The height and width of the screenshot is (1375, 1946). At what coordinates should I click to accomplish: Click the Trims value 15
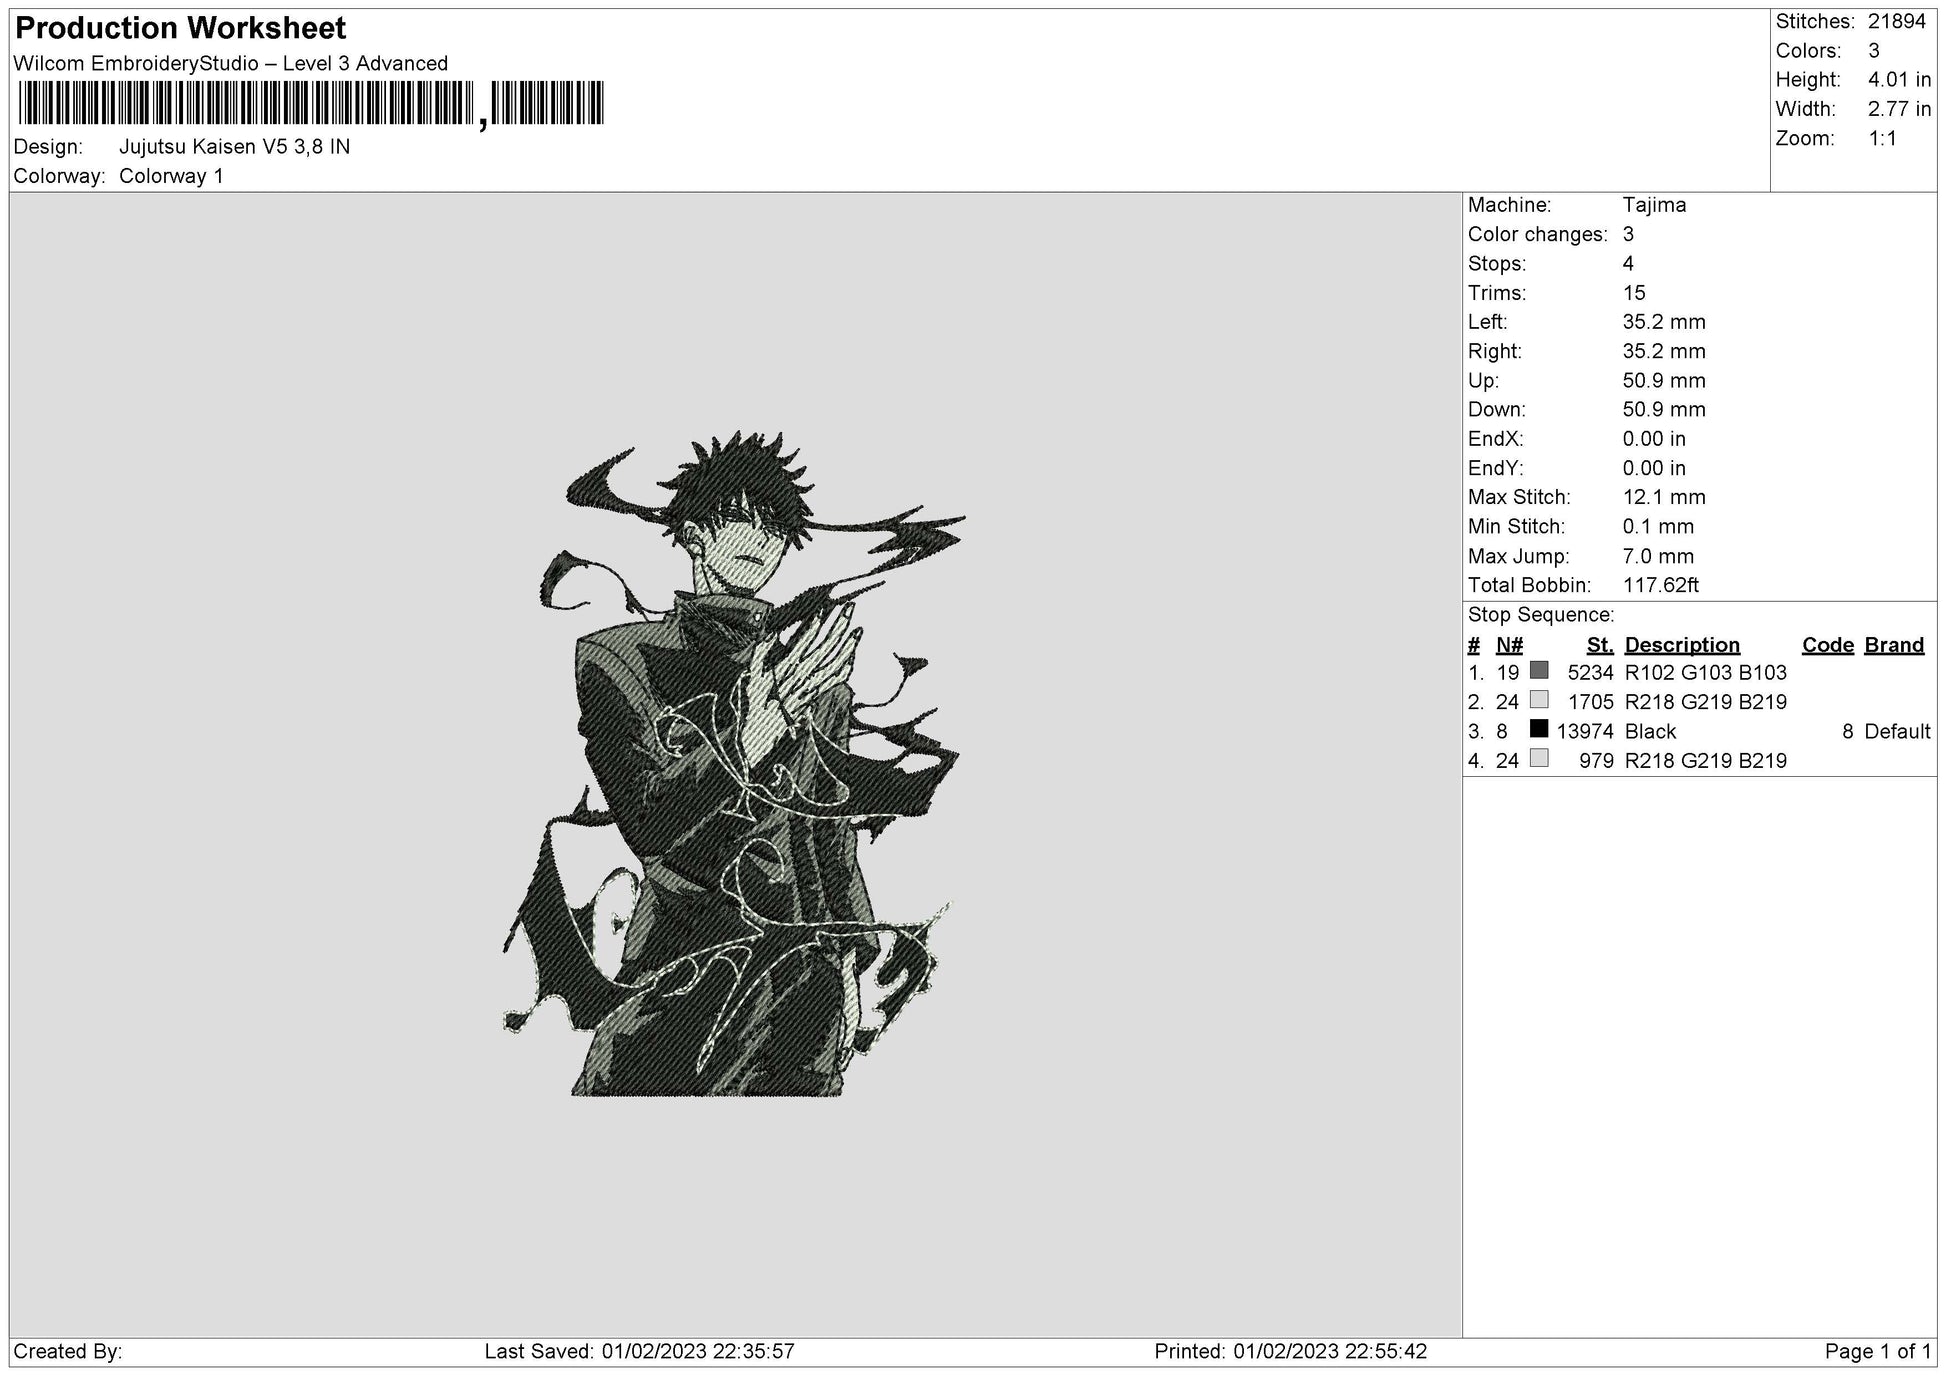tap(1634, 293)
